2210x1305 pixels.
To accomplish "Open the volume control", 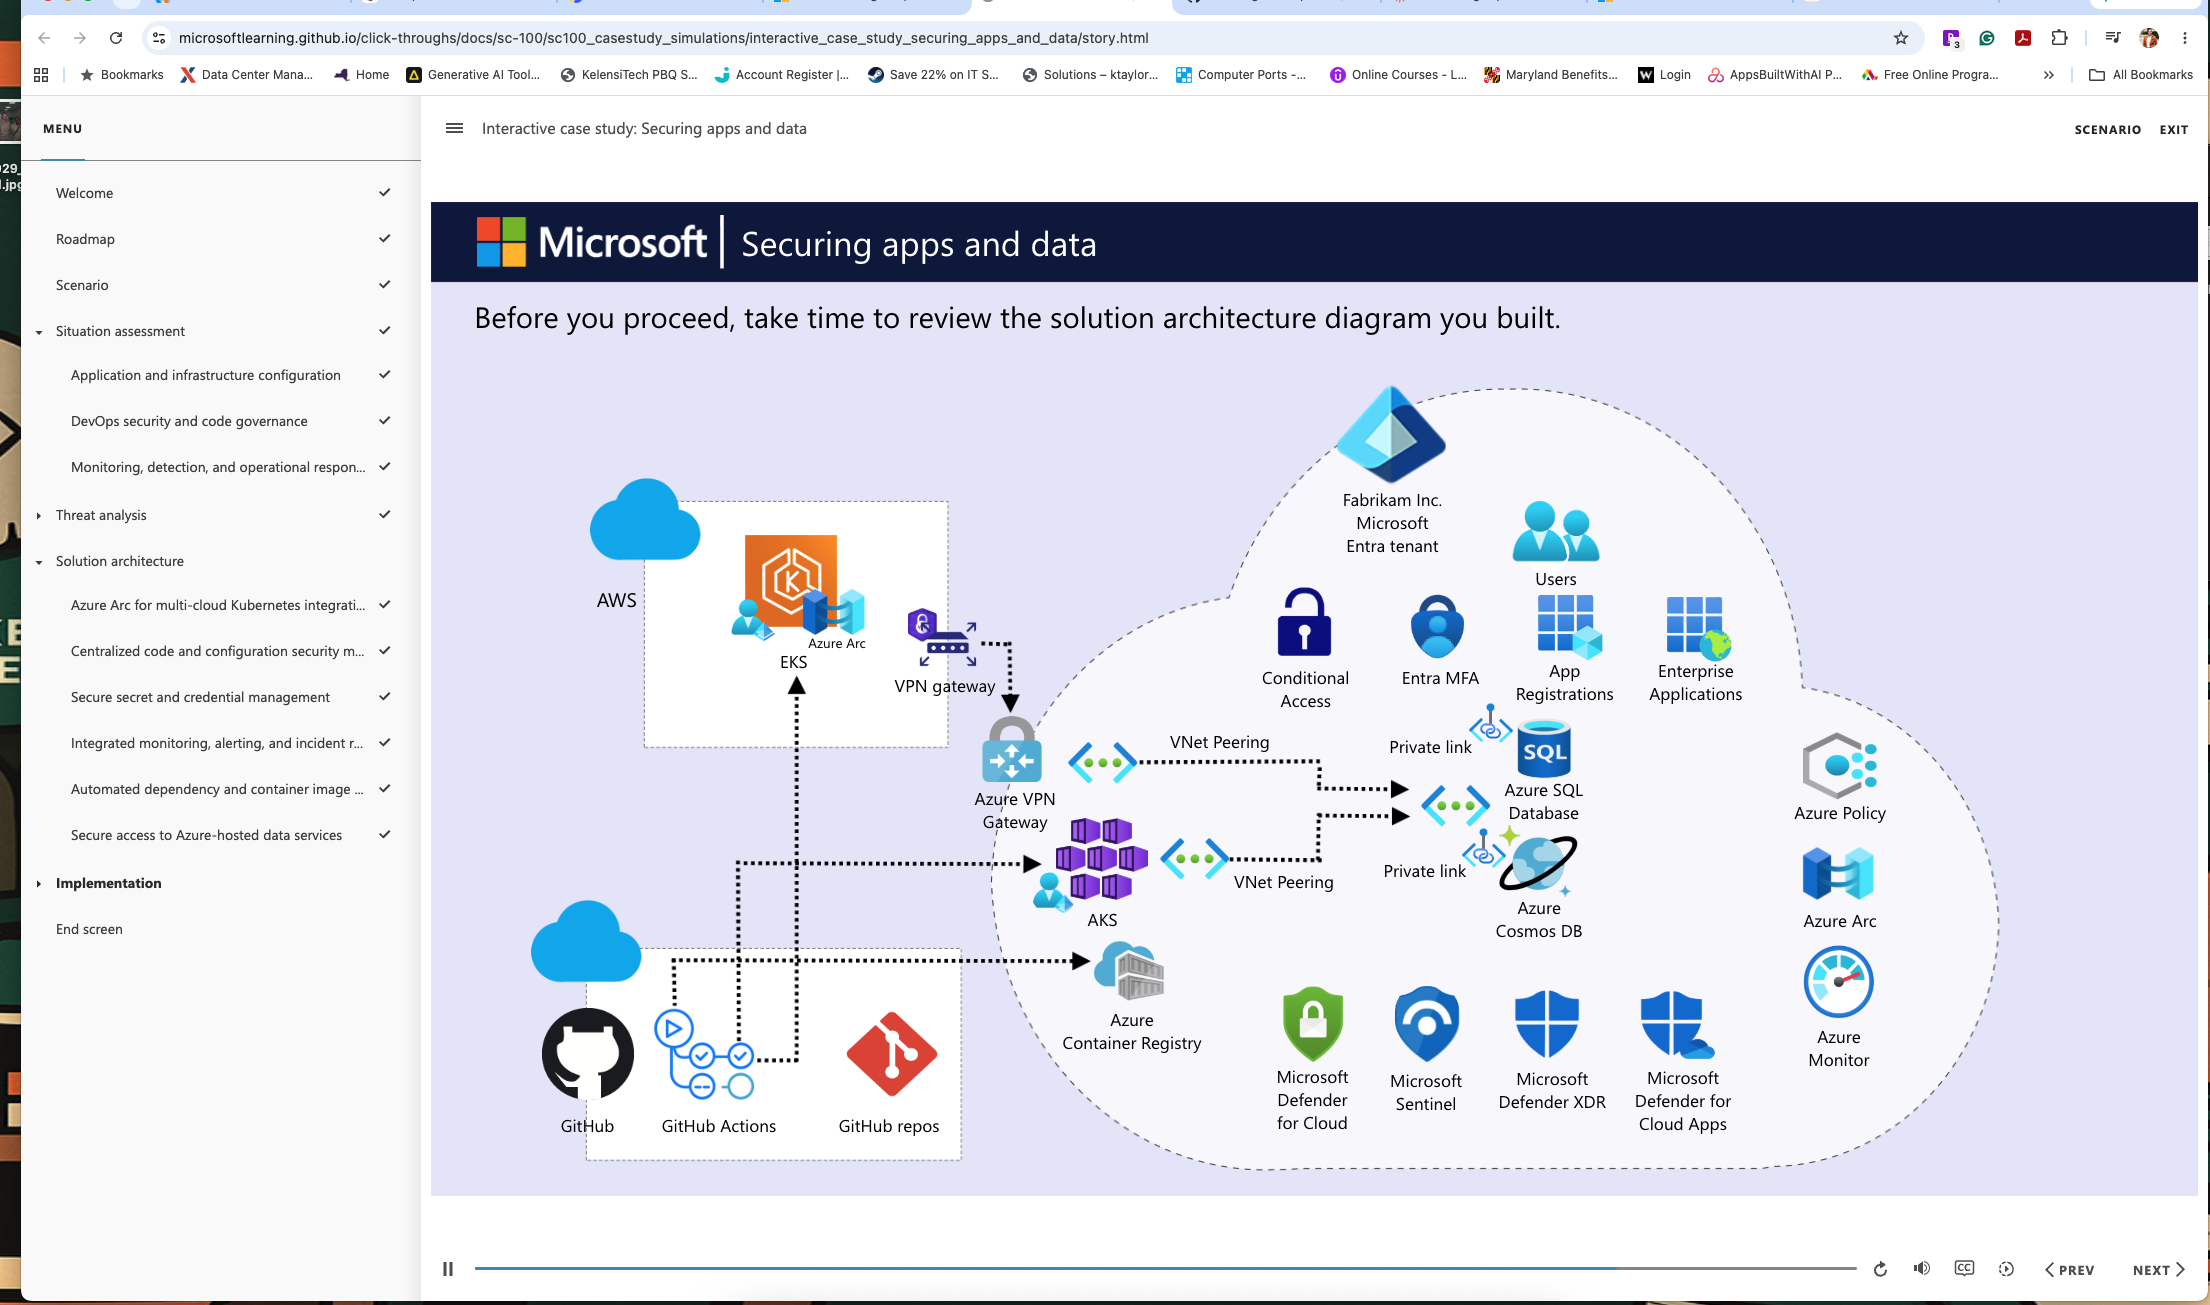I will [1922, 1268].
